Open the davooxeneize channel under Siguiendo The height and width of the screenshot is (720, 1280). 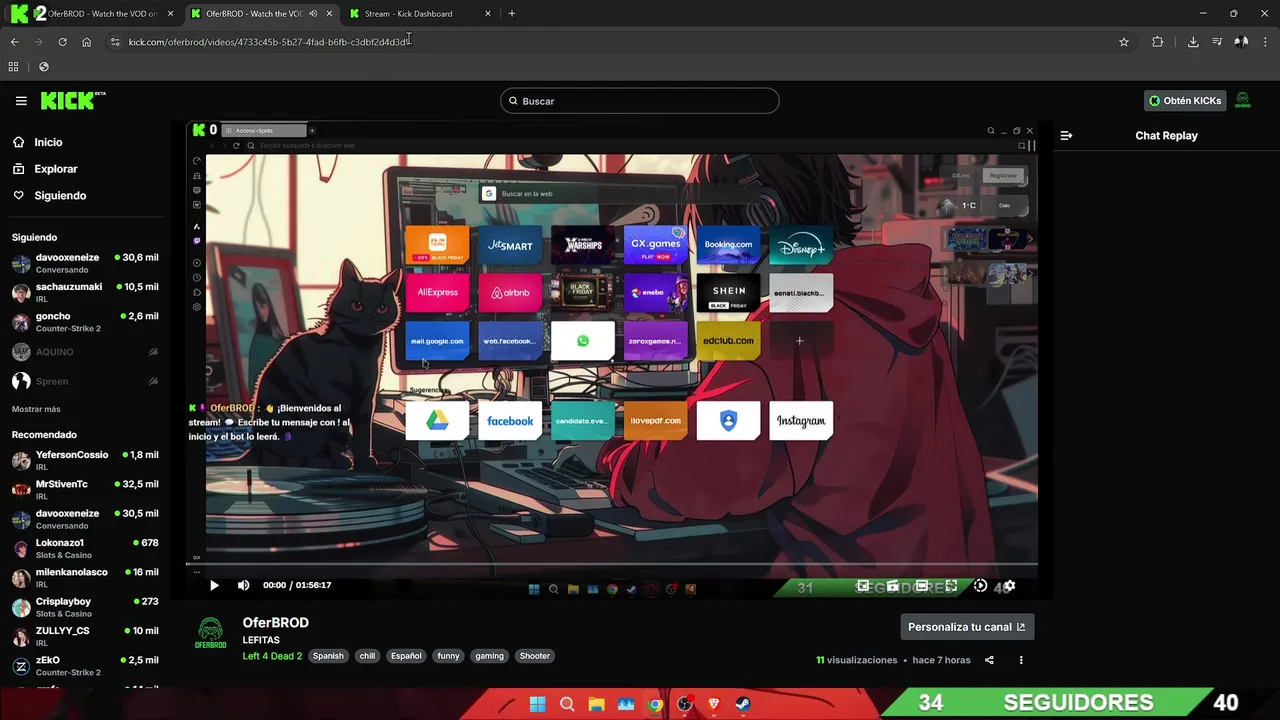pos(85,263)
